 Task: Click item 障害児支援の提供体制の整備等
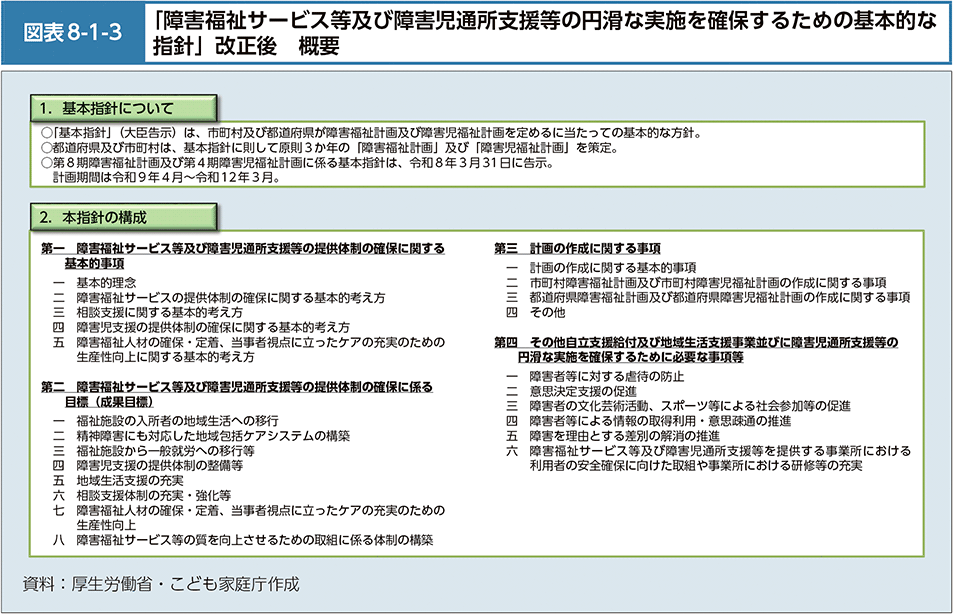tap(159, 465)
